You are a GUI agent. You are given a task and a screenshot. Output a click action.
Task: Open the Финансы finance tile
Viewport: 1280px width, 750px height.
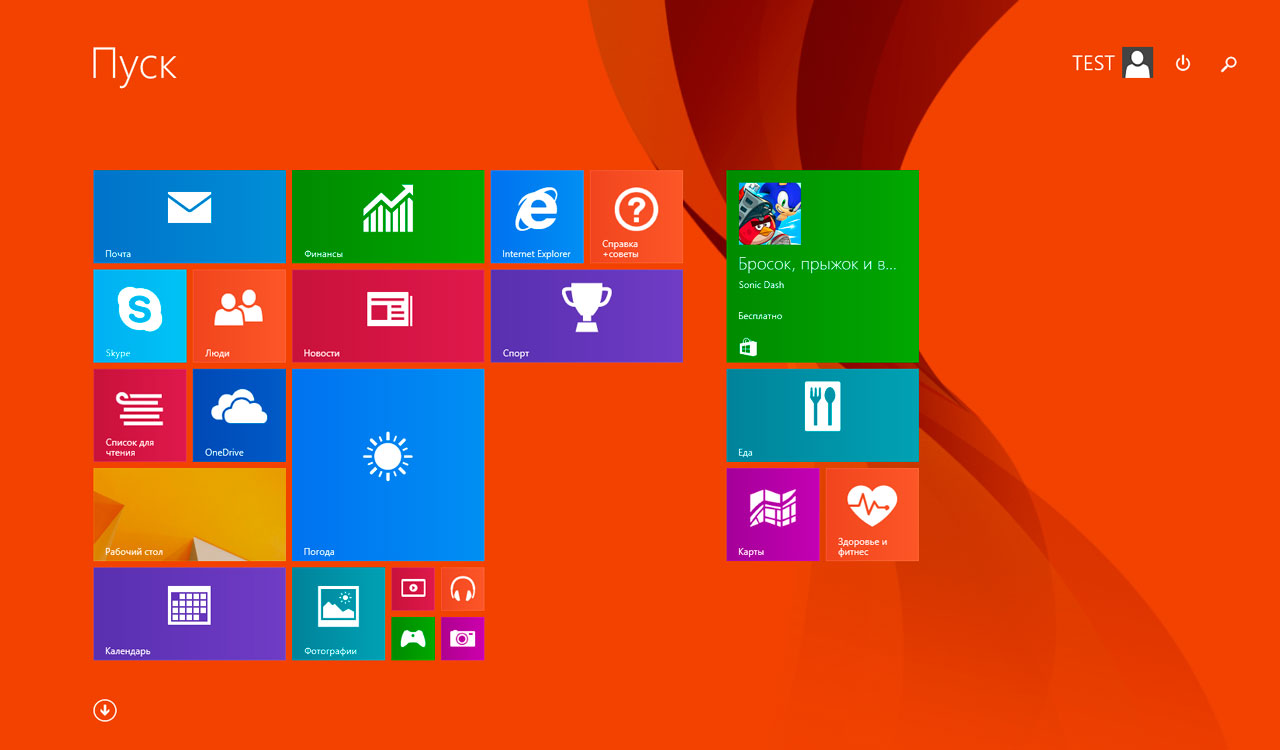pos(388,216)
